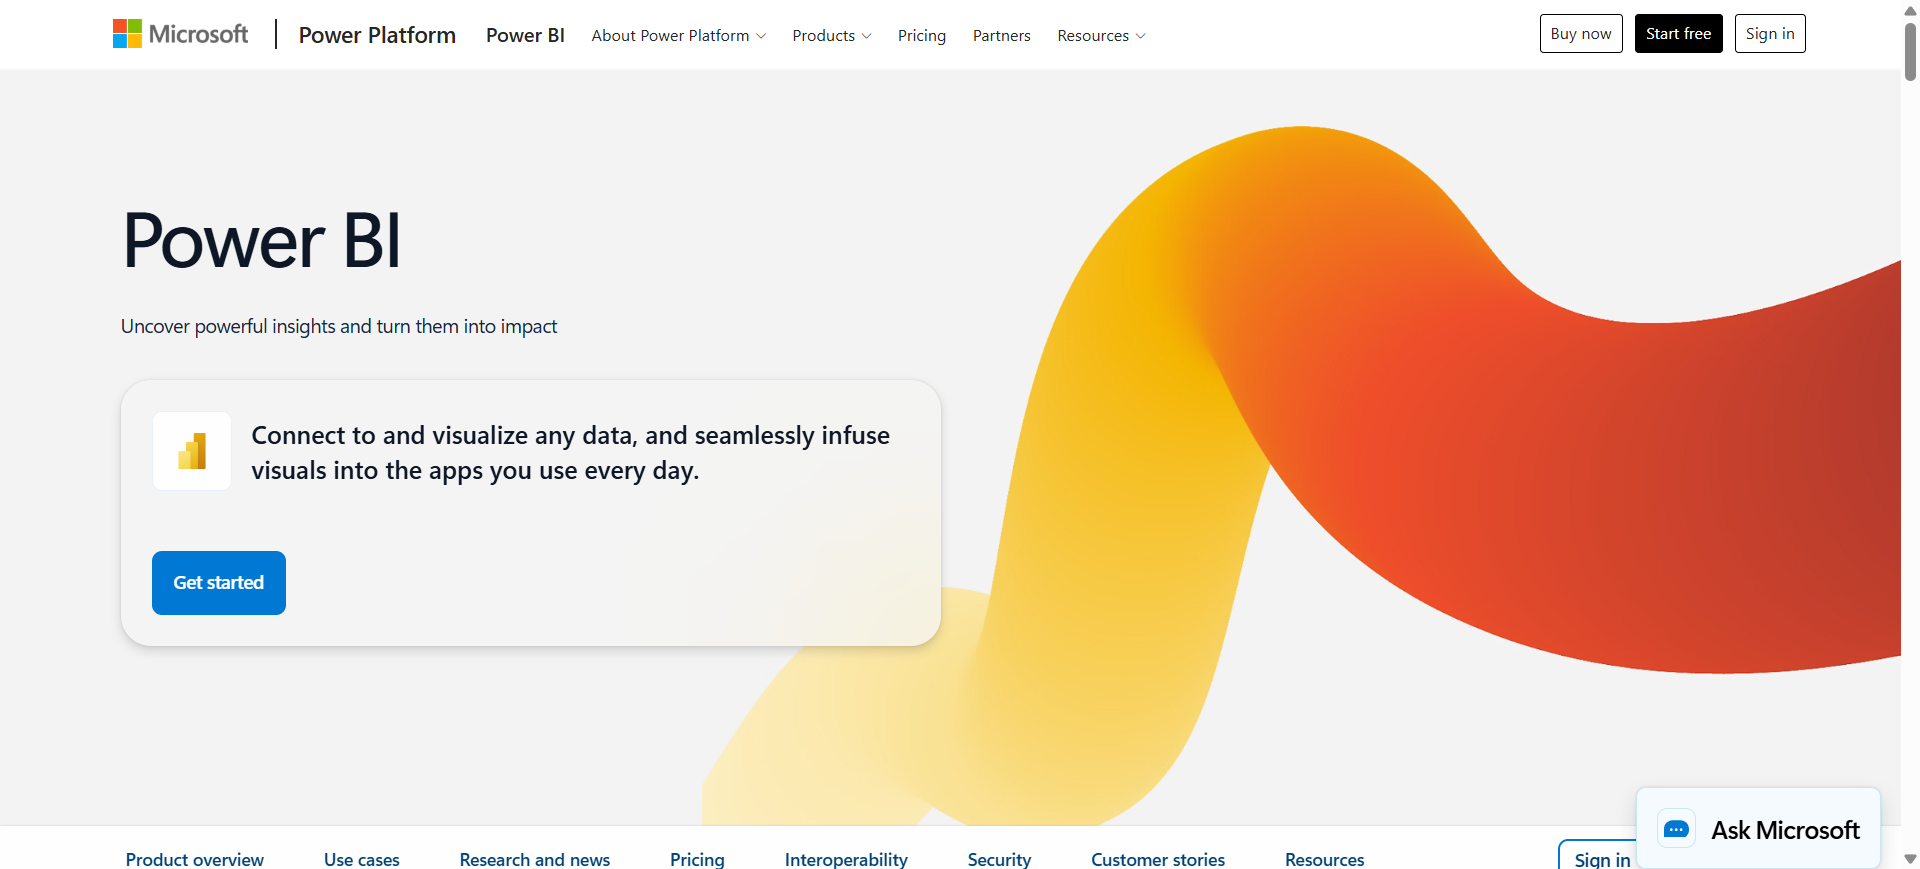Open the Ask Microsoft chat bubble icon

coord(1676,829)
